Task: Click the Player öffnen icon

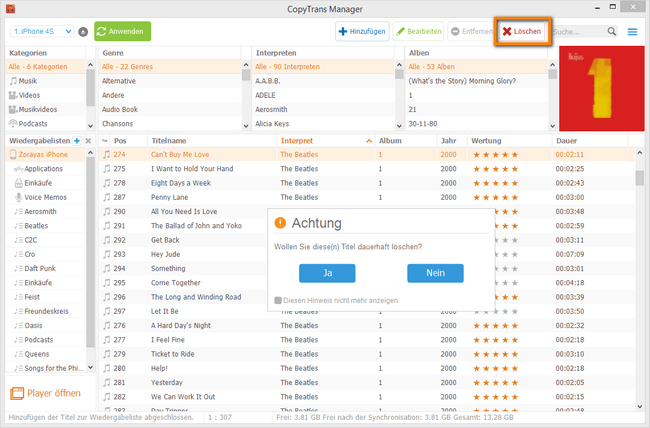Action: [17, 393]
